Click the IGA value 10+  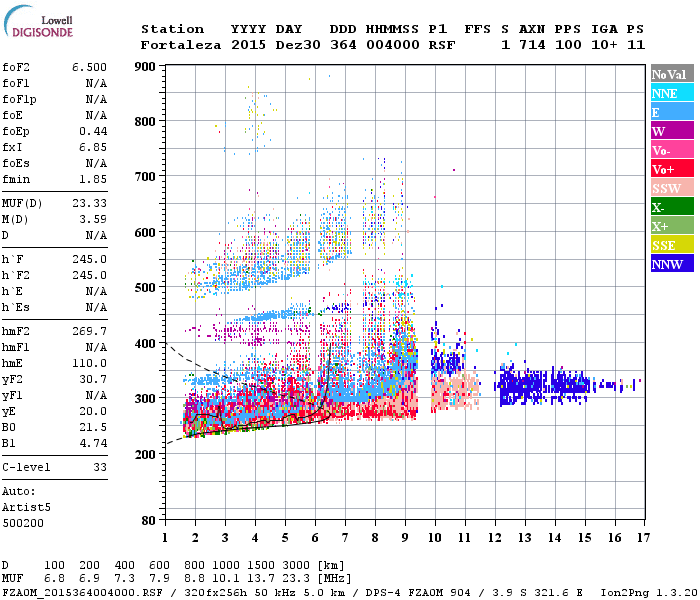tap(604, 45)
